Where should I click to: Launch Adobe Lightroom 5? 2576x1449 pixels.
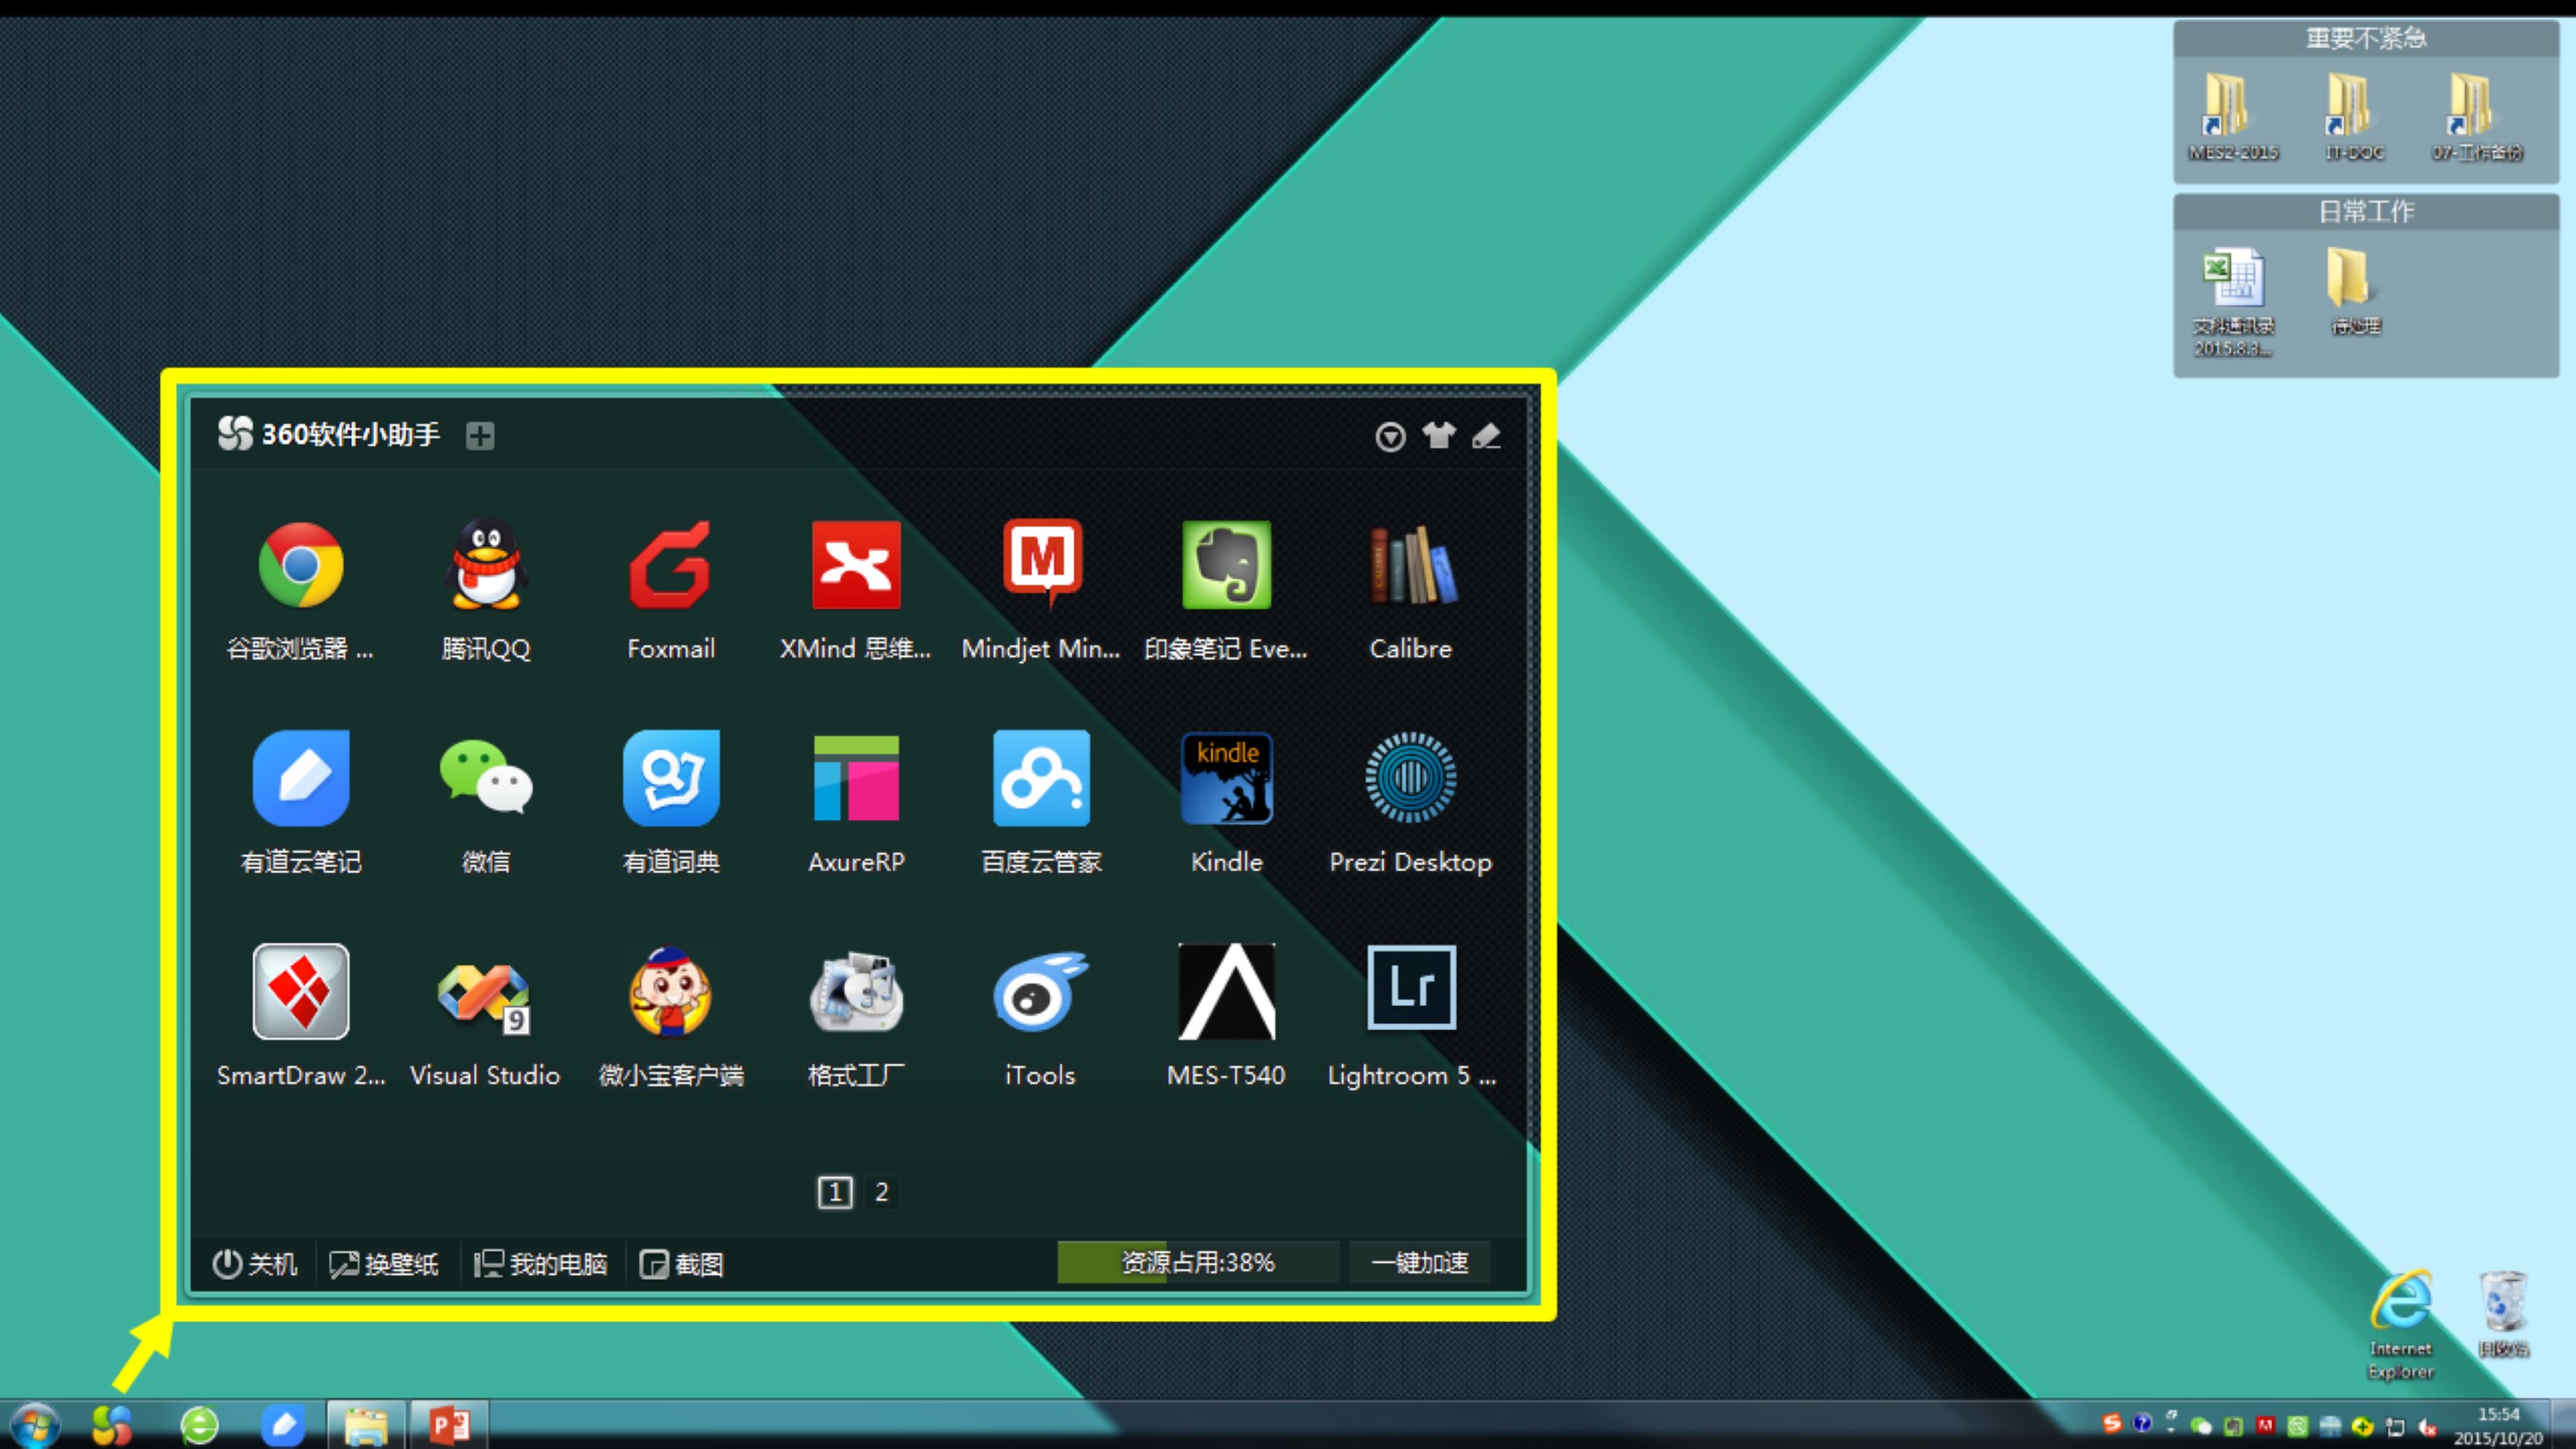(1411, 988)
